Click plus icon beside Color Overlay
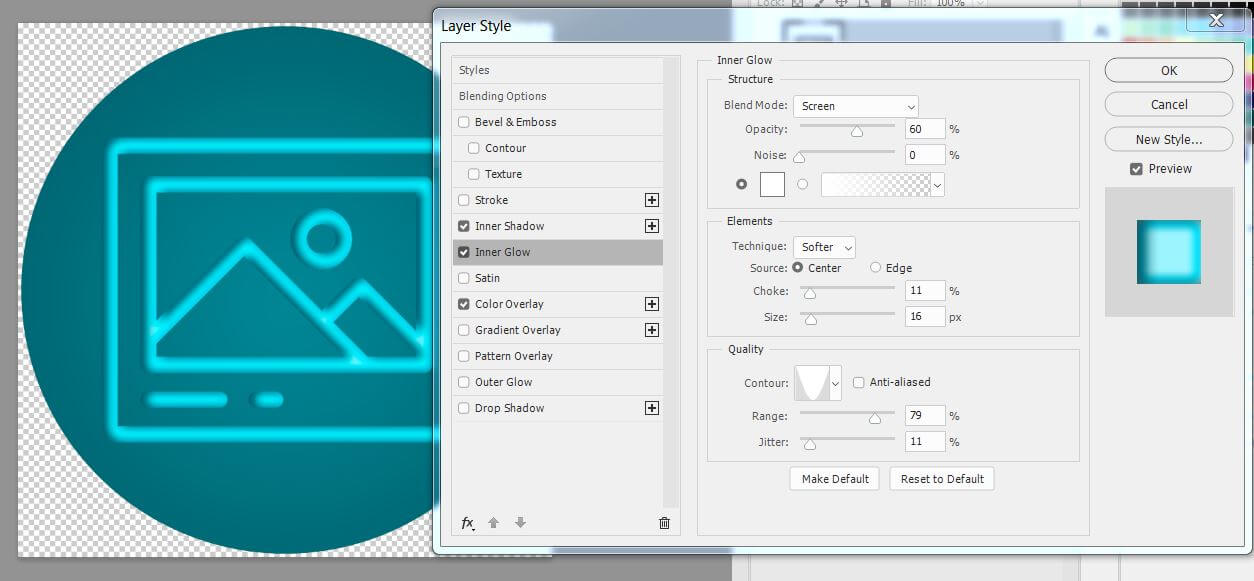Image resolution: width=1254 pixels, height=581 pixels. click(652, 304)
